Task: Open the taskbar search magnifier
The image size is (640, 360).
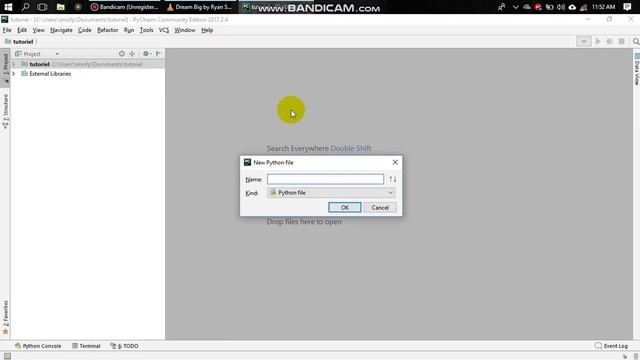Action: click(25, 7)
